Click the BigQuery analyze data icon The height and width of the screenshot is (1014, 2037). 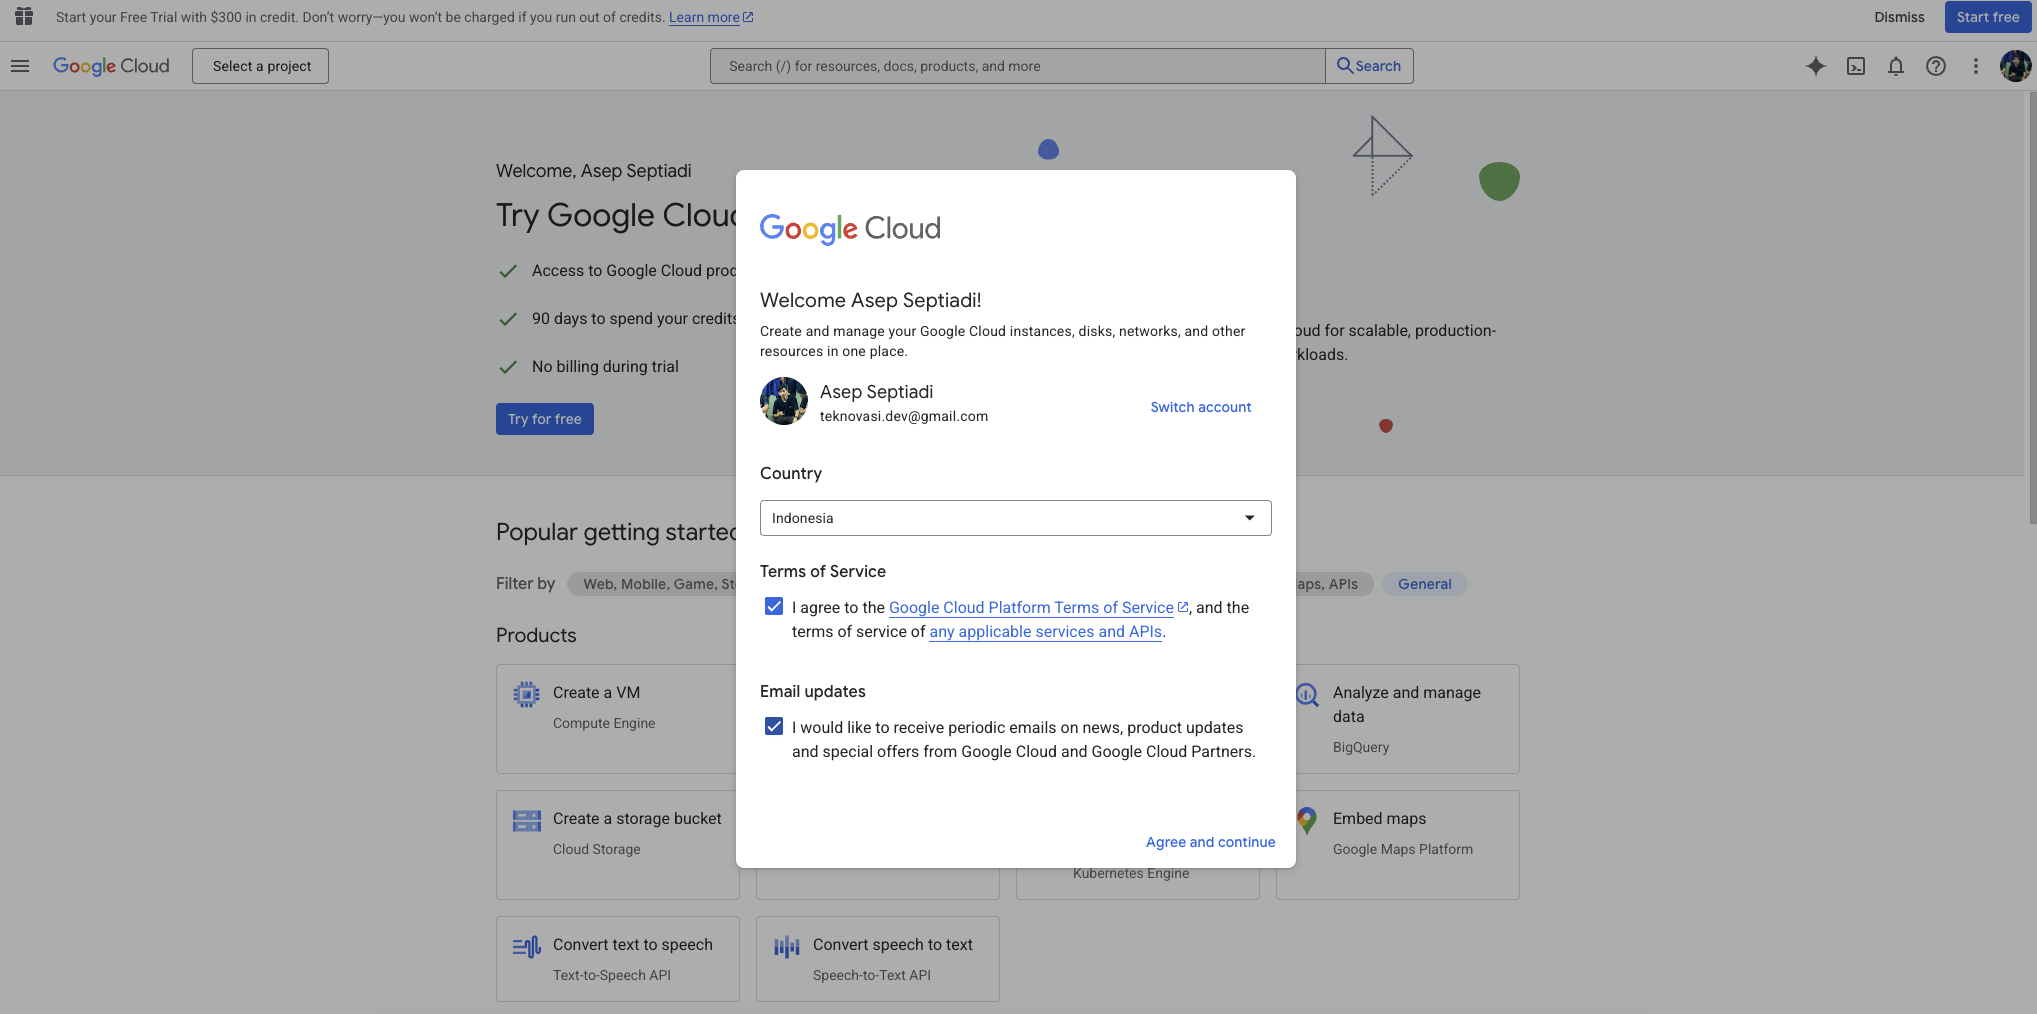click(1307, 694)
